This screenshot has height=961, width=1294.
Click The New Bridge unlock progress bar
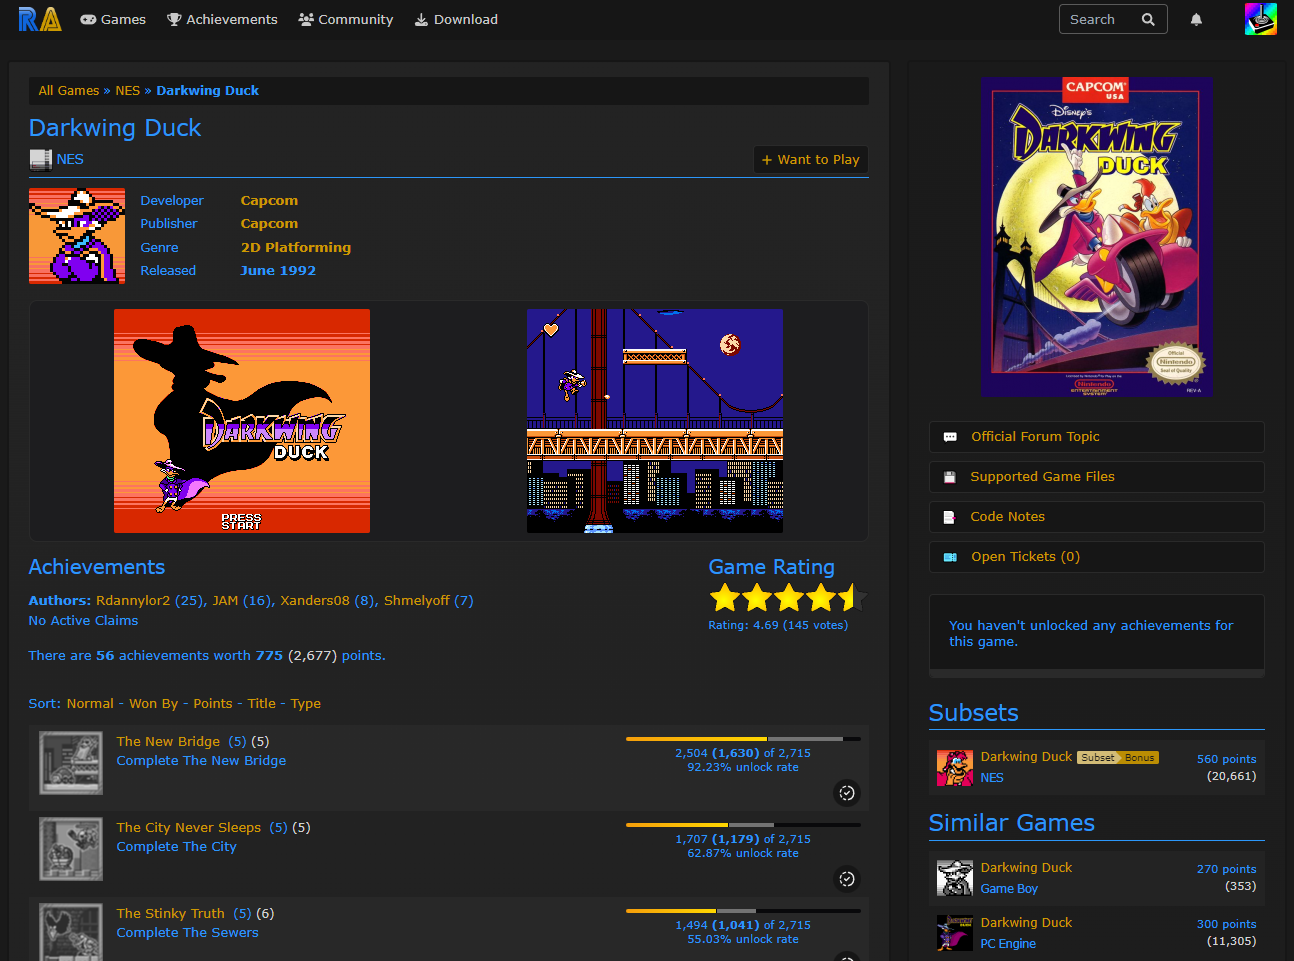743,739
